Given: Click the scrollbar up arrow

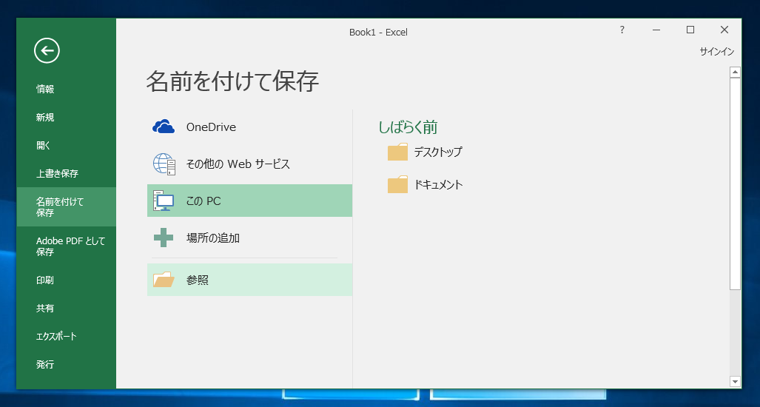Looking at the screenshot, I should coord(735,73).
